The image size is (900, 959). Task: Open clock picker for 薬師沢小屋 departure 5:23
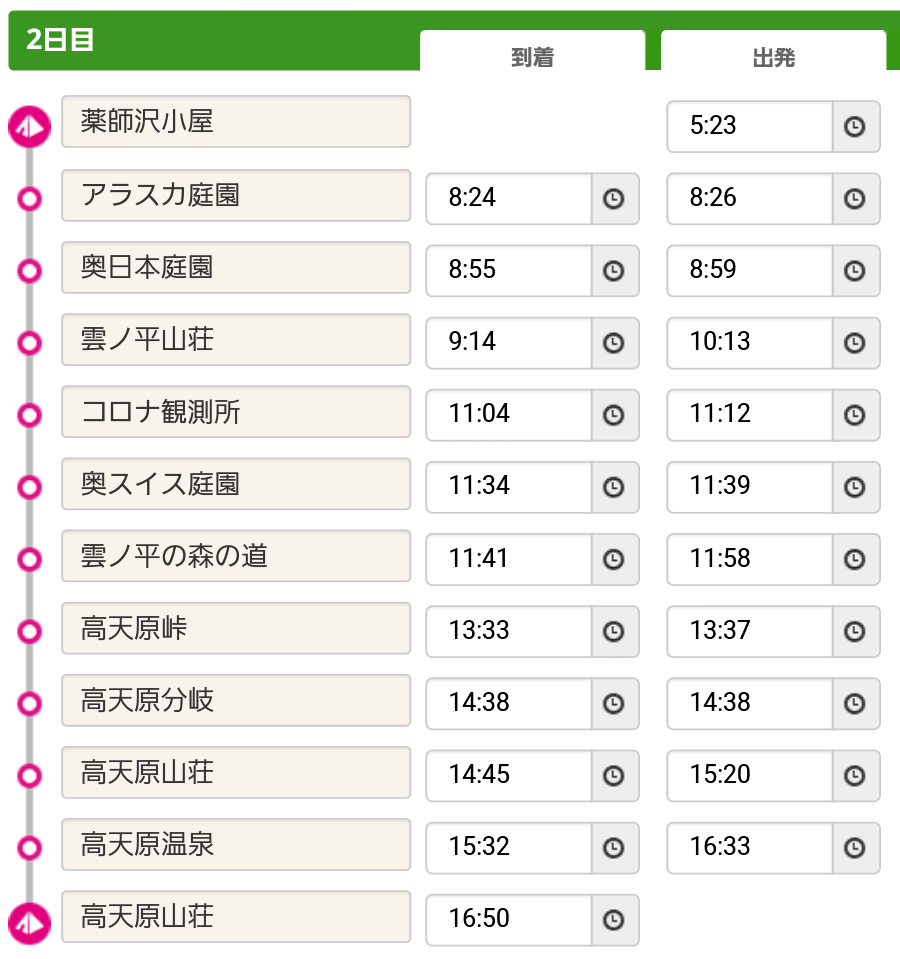855,127
